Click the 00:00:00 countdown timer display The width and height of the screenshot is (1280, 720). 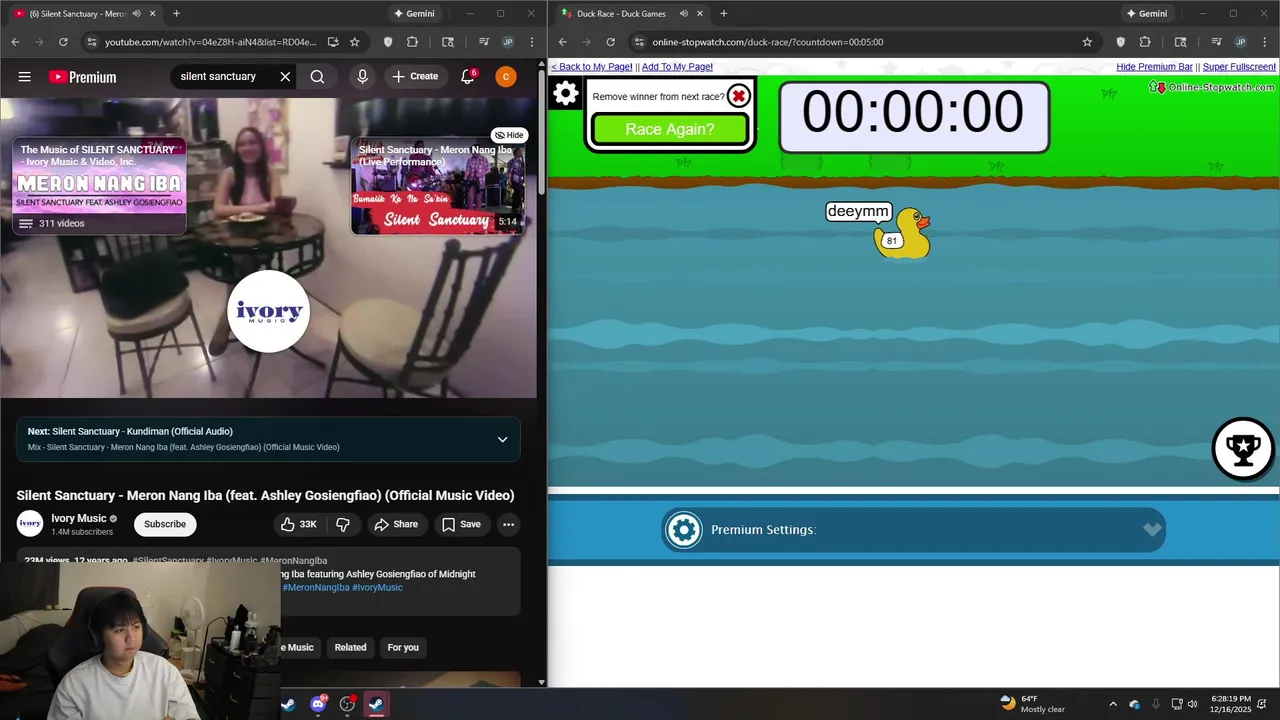click(x=913, y=116)
